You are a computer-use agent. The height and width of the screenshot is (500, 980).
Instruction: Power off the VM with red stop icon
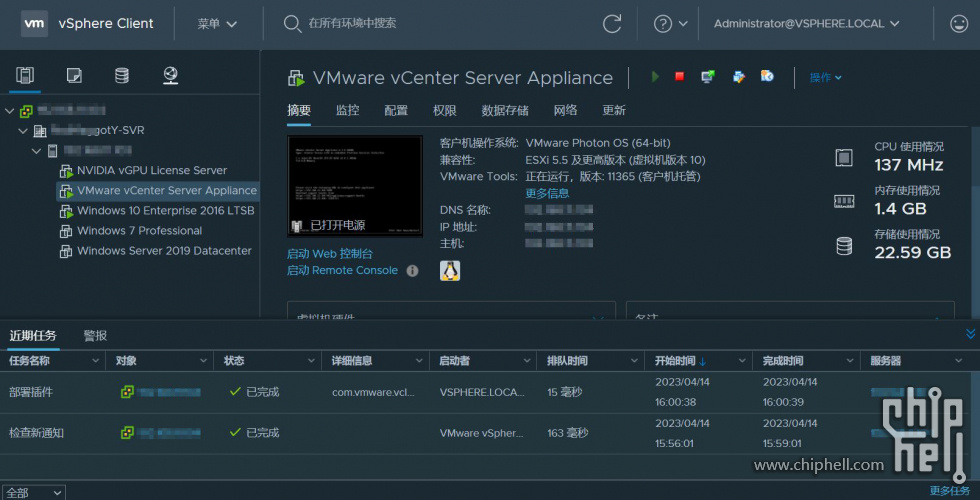[679, 76]
